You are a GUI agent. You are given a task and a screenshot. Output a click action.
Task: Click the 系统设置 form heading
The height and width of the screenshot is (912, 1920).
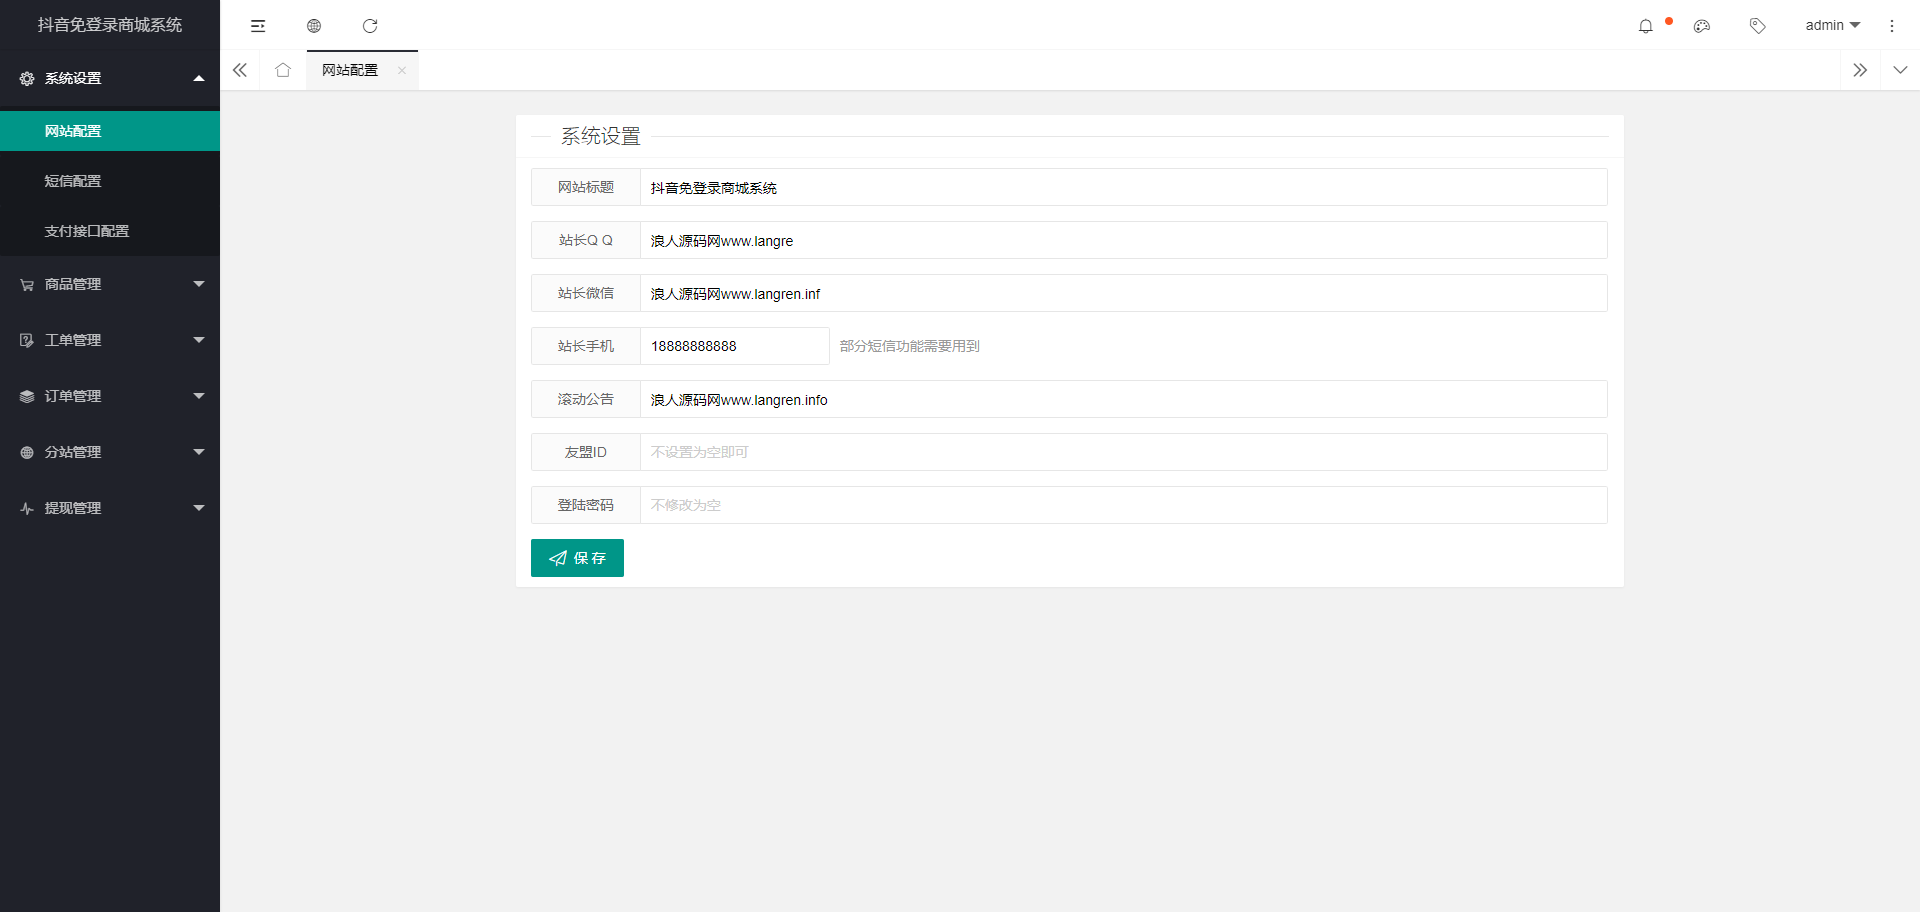[600, 136]
